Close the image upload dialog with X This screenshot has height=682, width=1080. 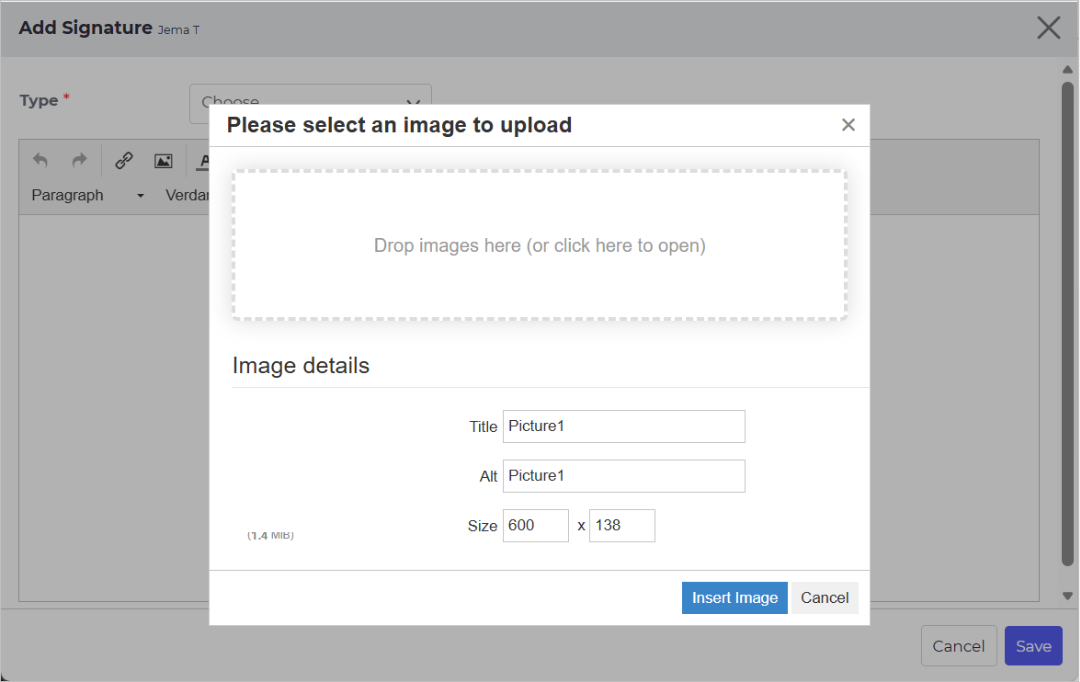pyautogui.click(x=848, y=125)
